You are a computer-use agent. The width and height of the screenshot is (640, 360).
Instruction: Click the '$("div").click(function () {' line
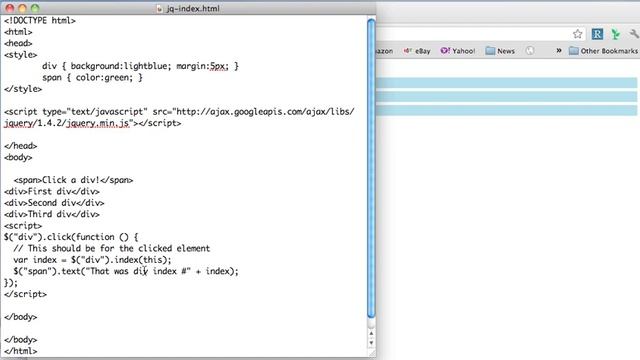tap(71, 237)
